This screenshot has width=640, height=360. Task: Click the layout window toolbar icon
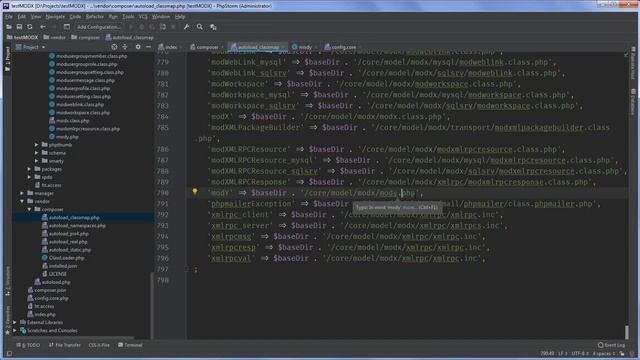[67, 27]
